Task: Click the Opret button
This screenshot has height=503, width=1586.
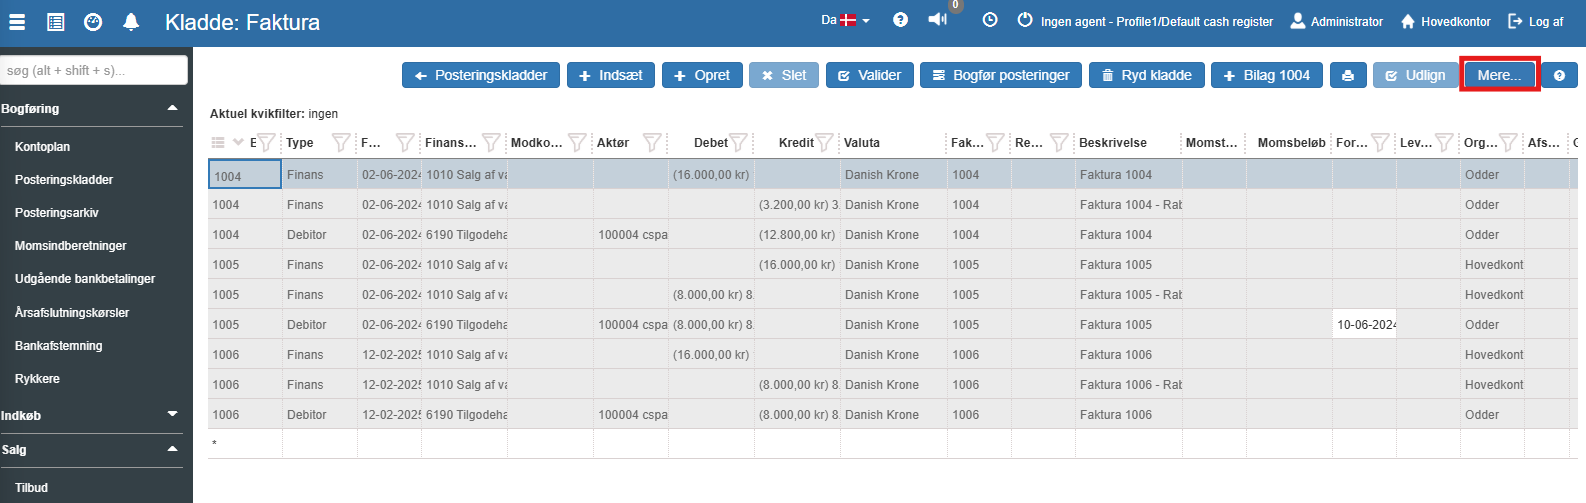Action: (702, 75)
